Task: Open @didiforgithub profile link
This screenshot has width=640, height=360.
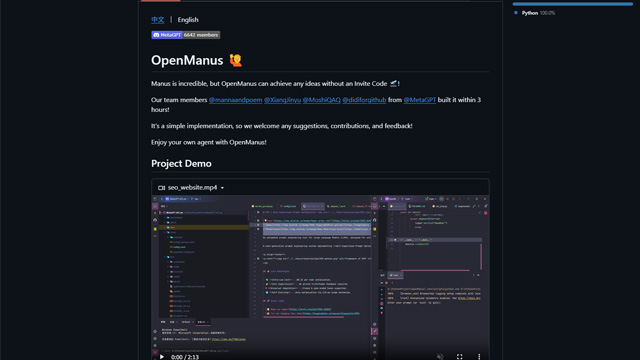Action: pos(364,100)
